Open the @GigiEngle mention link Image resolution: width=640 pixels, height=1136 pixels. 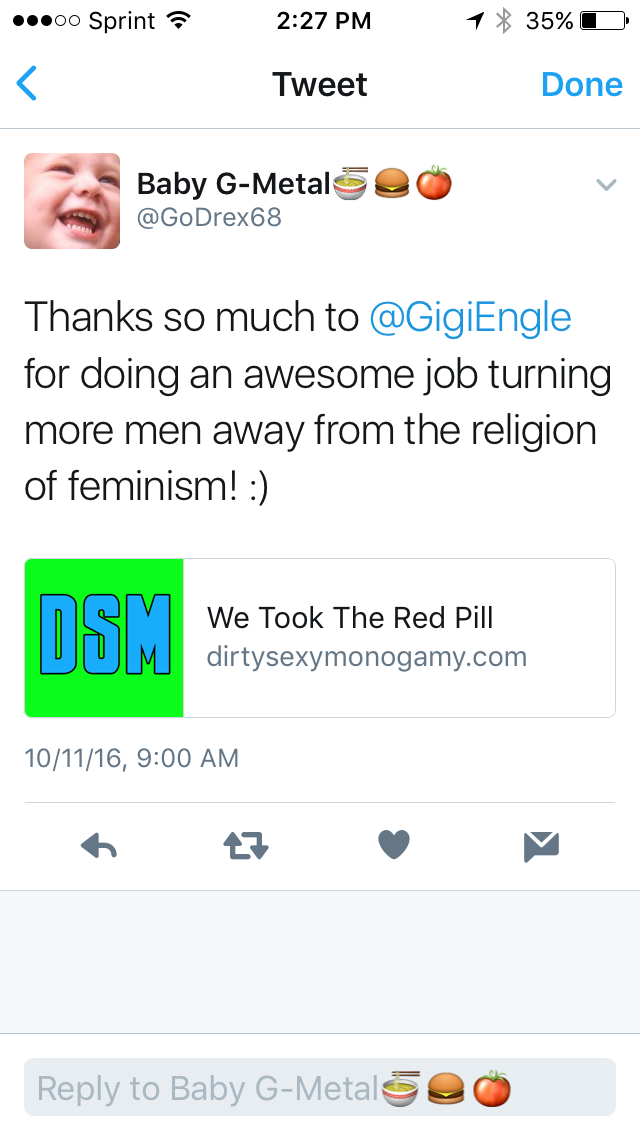(x=470, y=317)
